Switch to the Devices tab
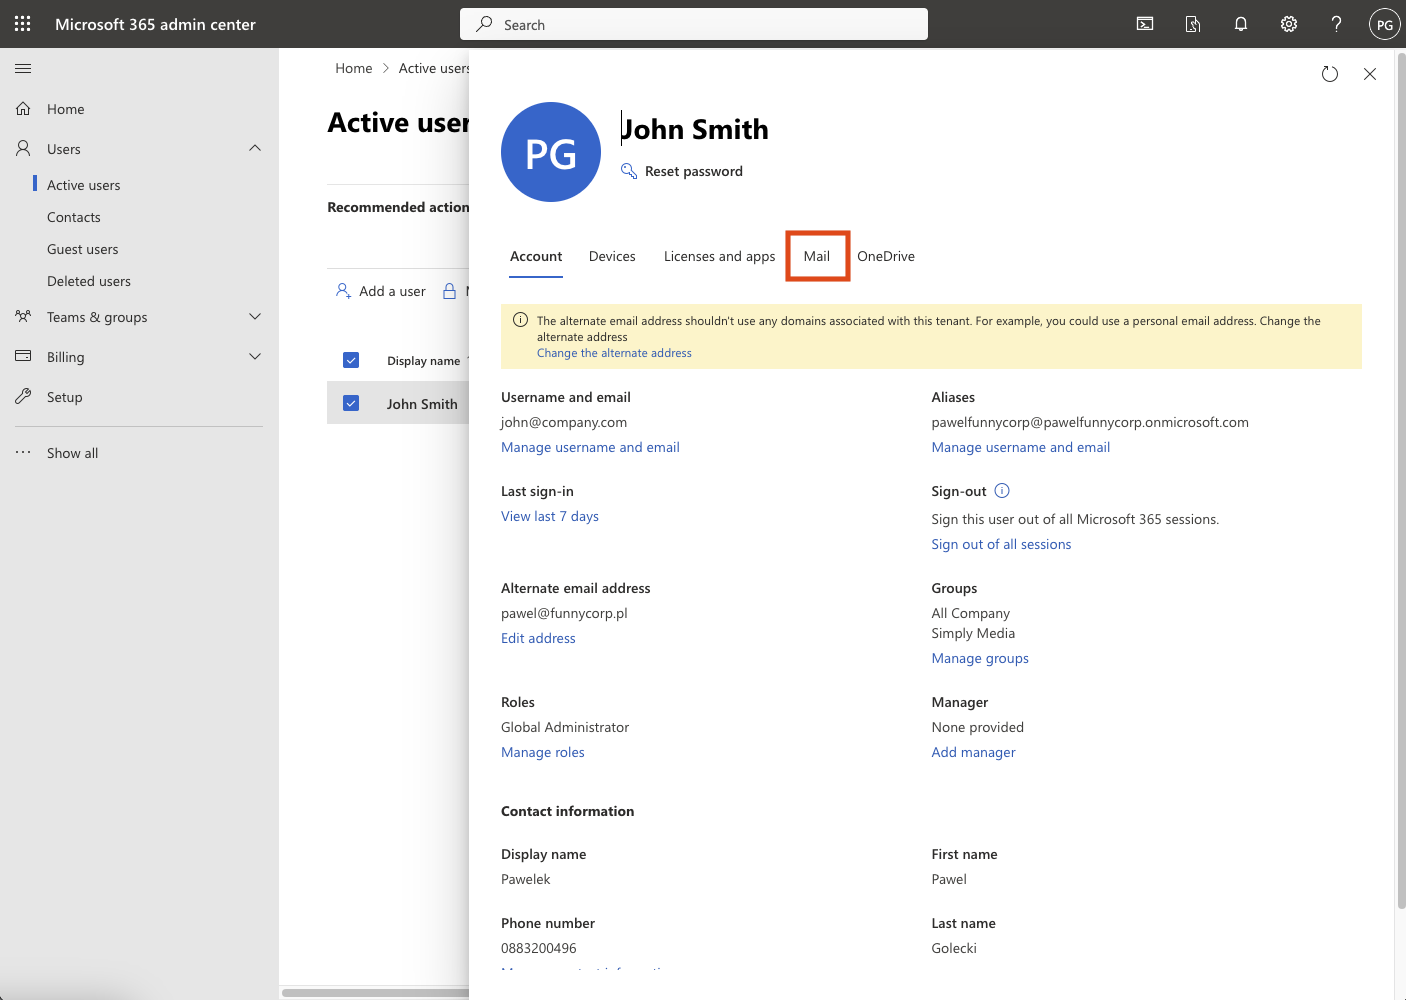 click(612, 256)
